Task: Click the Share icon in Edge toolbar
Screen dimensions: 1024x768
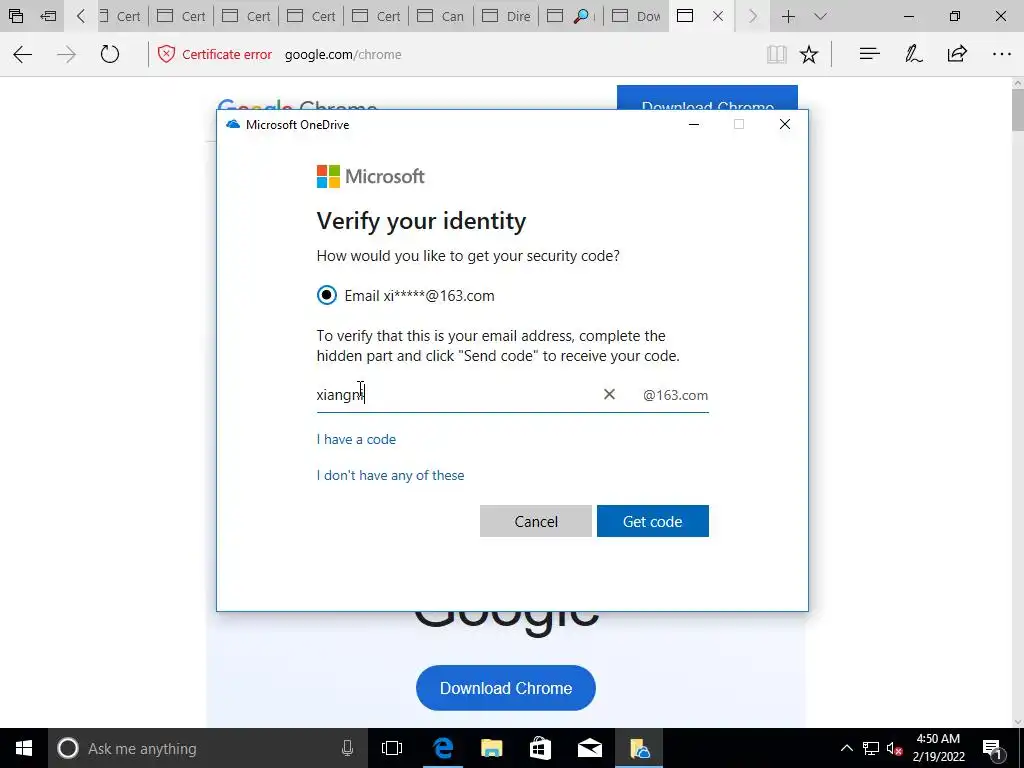Action: coord(957,54)
